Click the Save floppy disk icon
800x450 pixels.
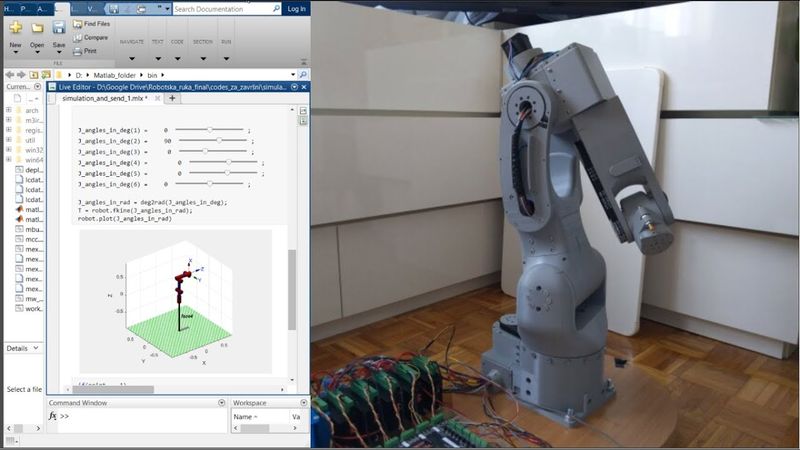tap(59, 28)
